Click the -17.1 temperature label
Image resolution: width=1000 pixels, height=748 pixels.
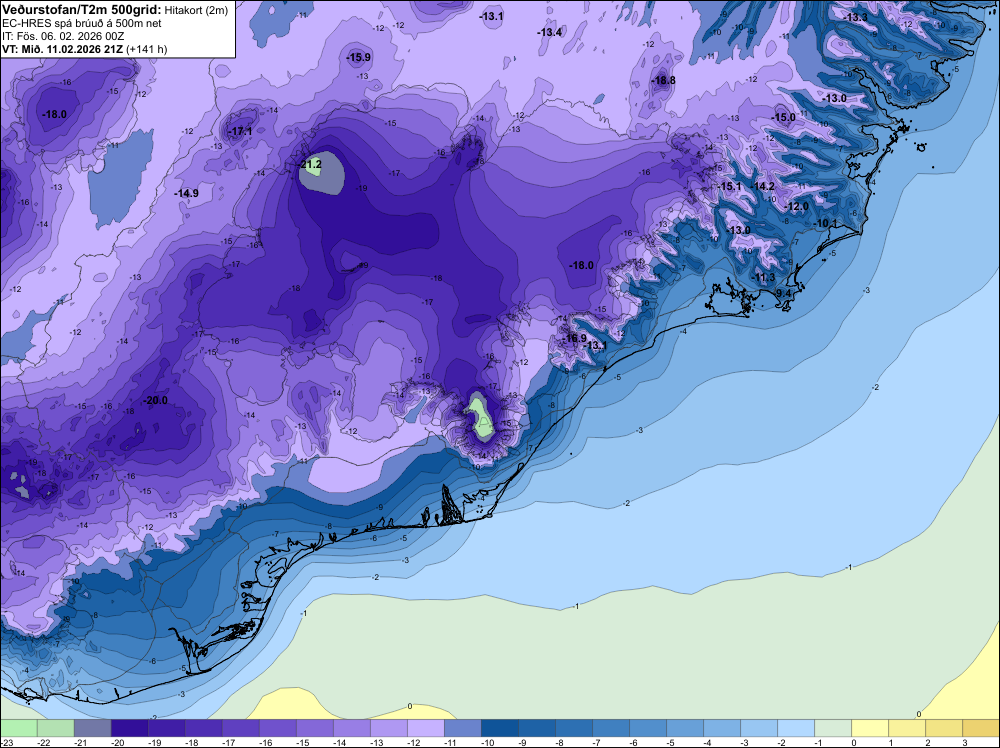click(241, 131)
